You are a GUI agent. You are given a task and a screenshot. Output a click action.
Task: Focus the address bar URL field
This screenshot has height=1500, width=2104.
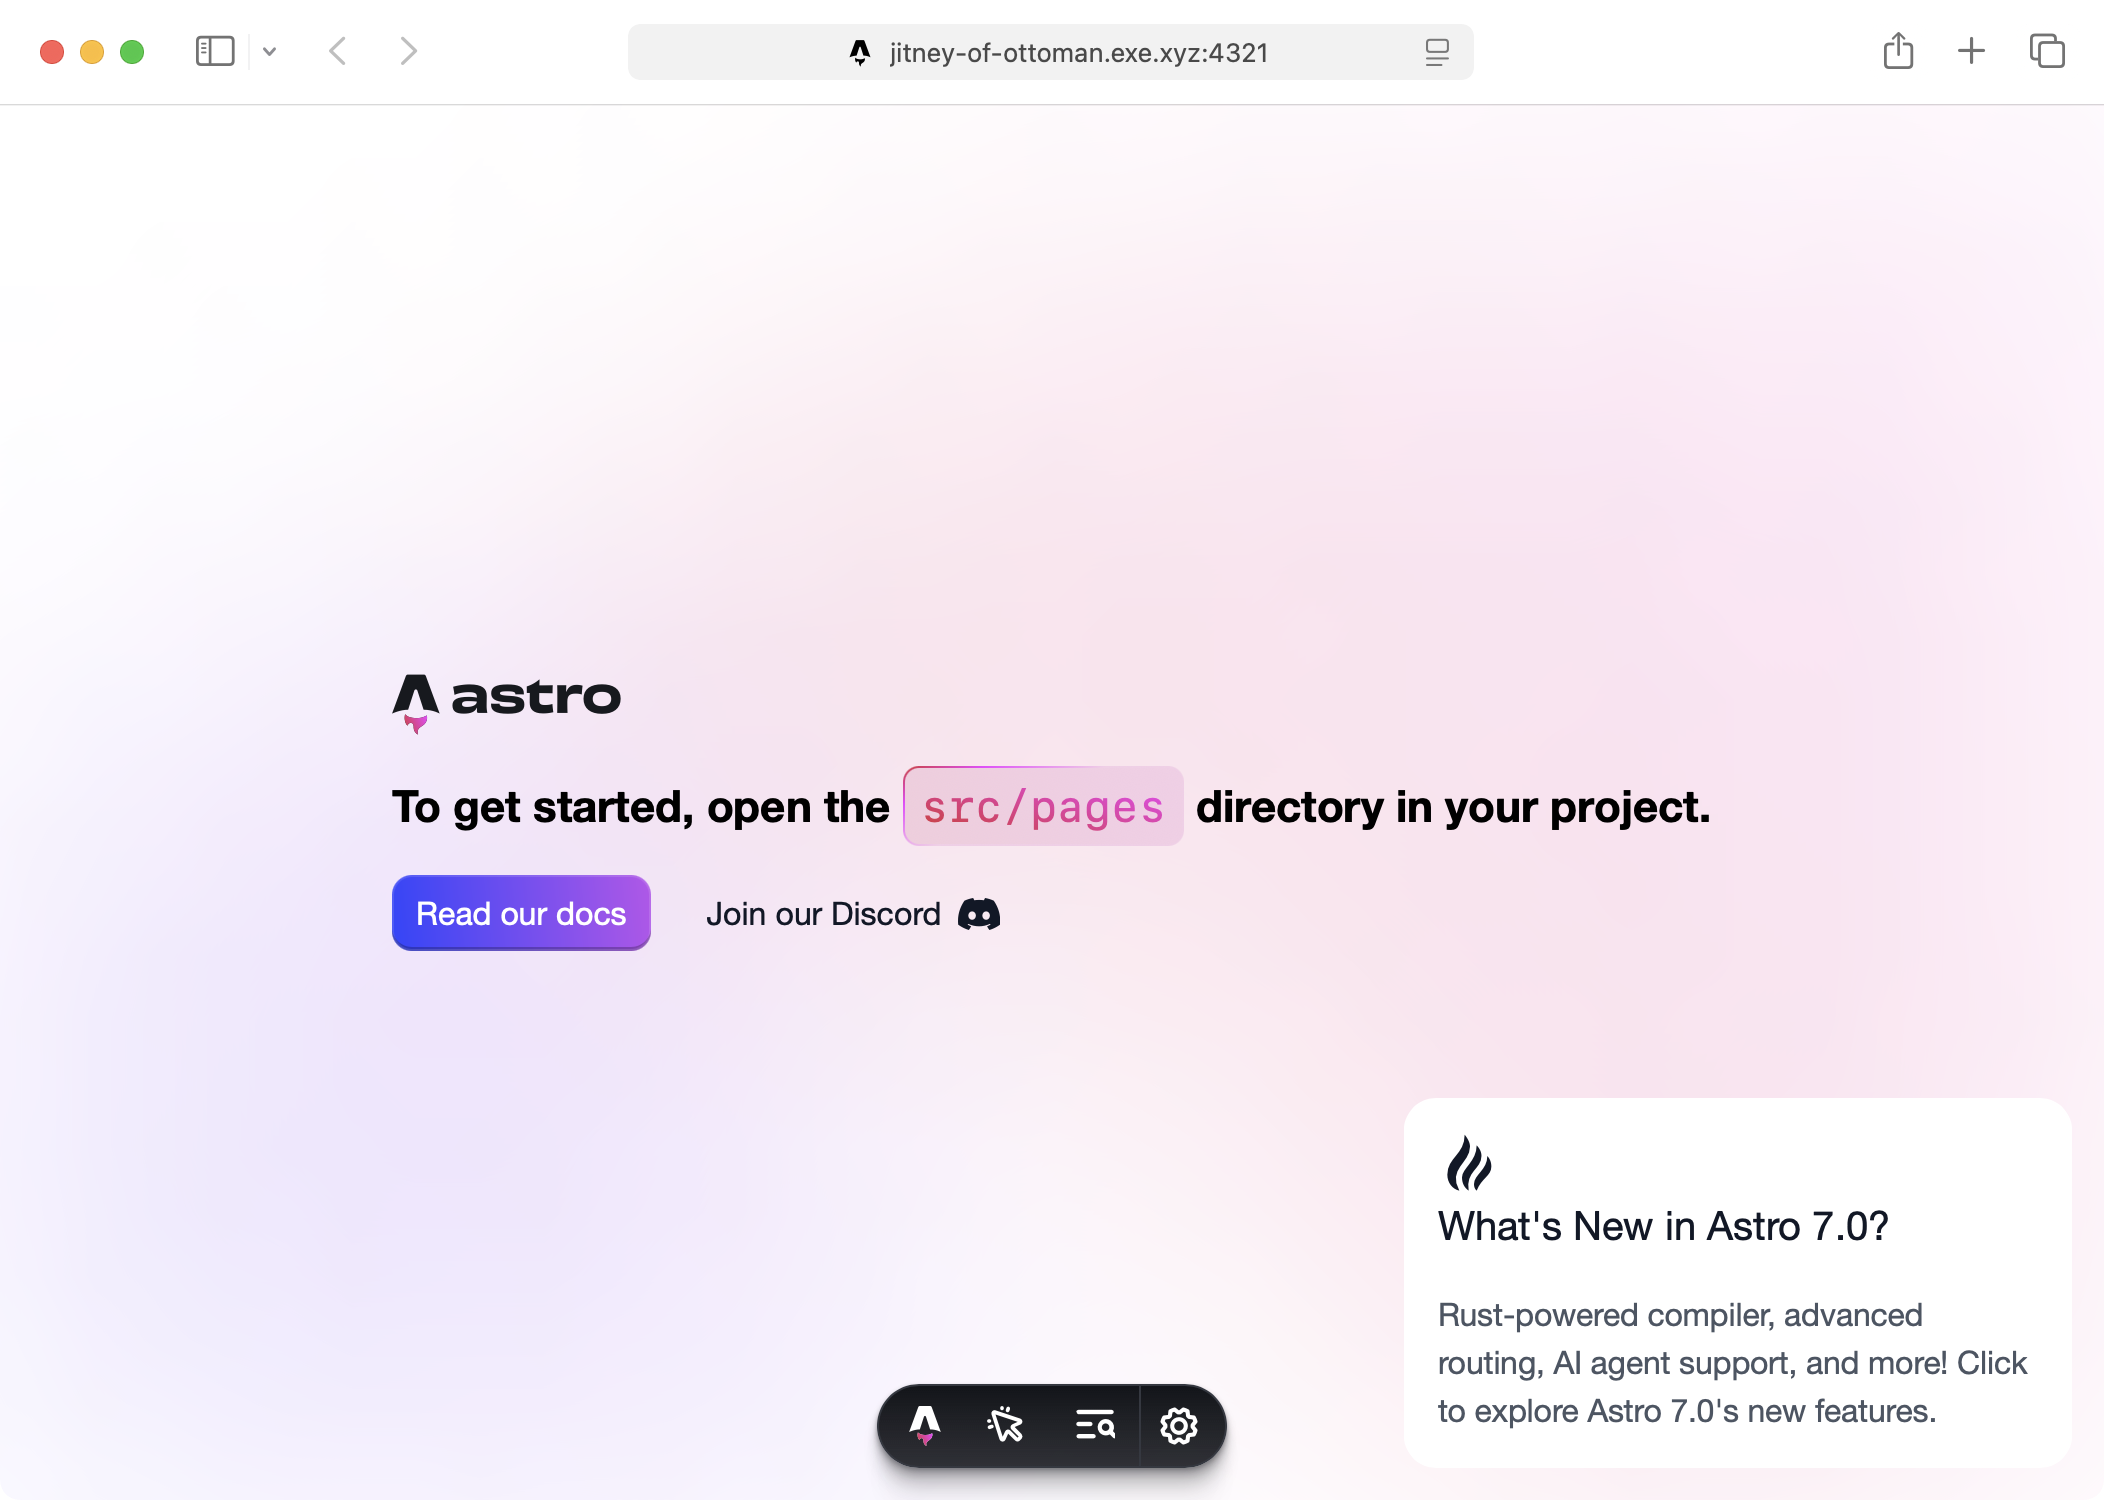point(1050,52)
